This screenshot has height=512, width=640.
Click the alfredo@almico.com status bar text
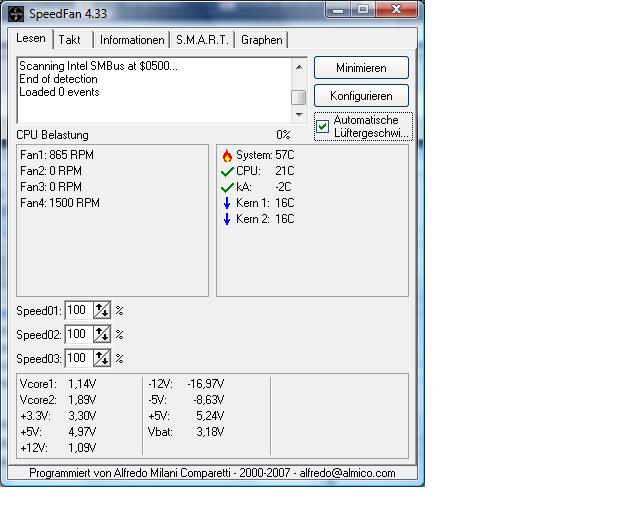point(347,473)
